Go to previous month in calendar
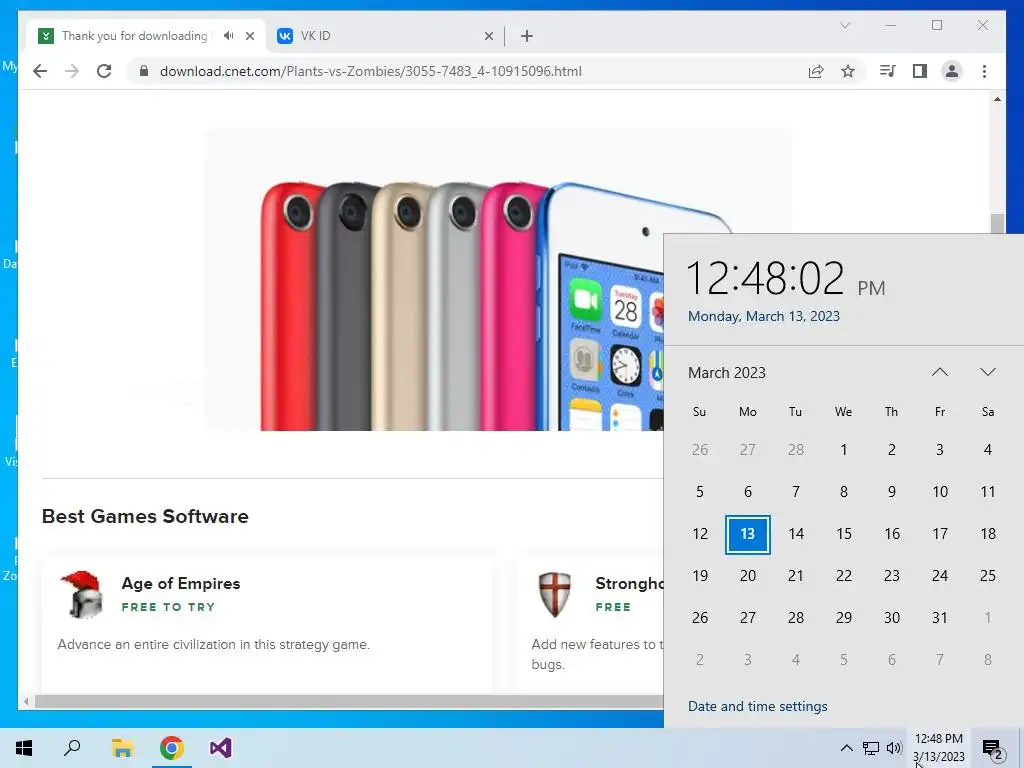1024x768 pixels. 940,372
